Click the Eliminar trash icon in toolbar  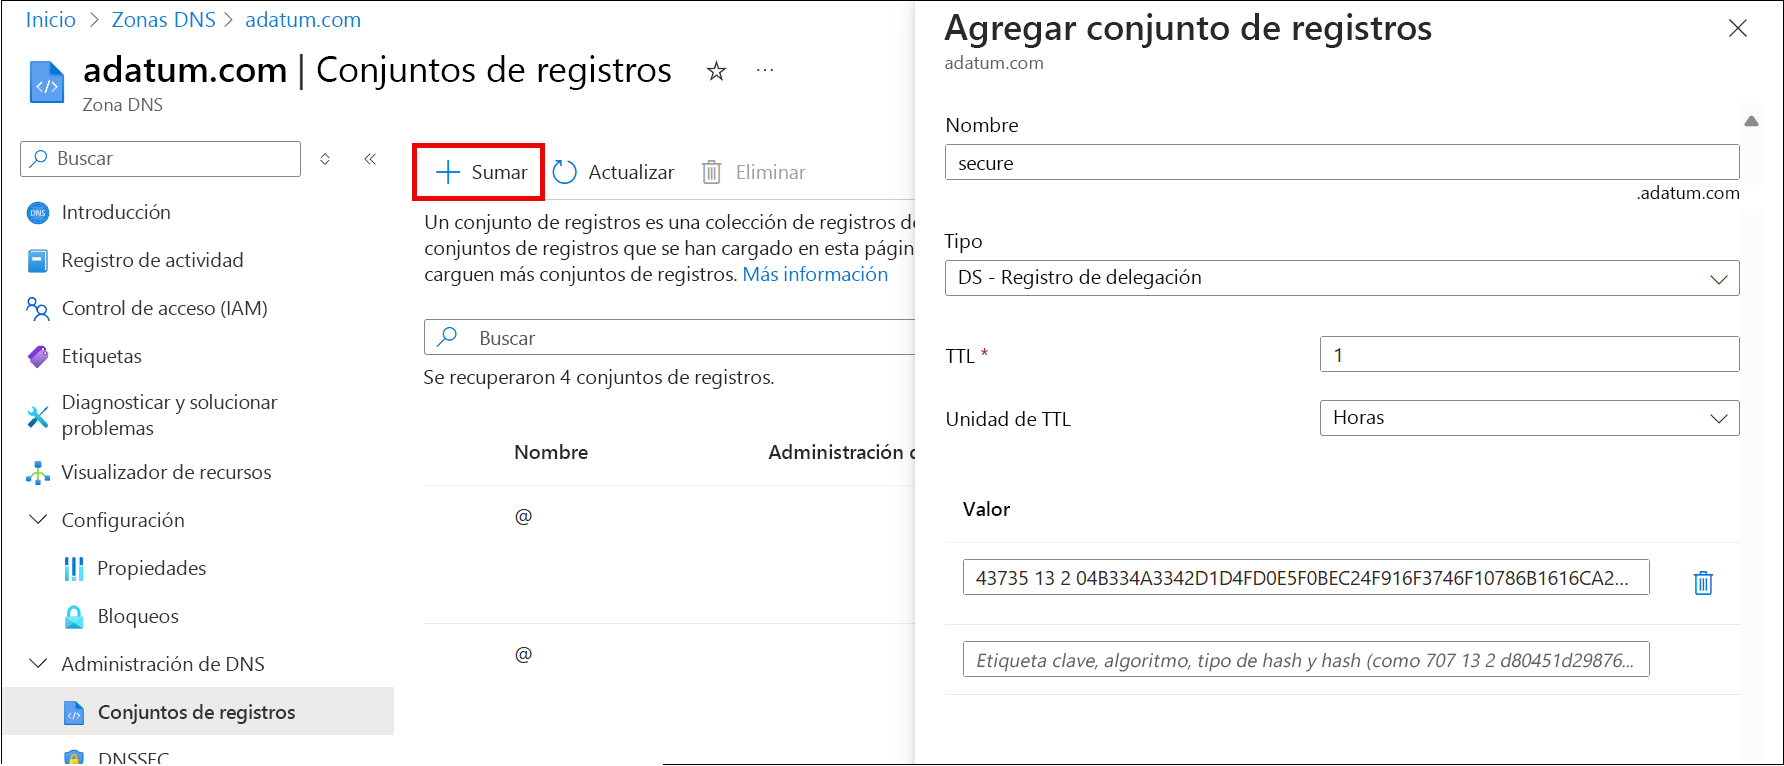pyautogui.click(x=711, y=172)
